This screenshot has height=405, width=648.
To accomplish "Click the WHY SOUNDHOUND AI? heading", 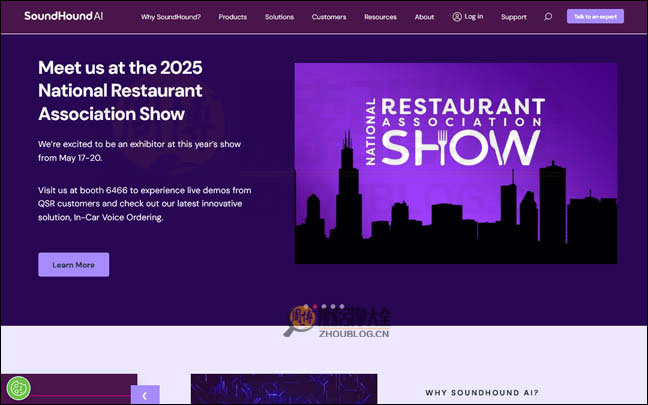I will coord(482,393).
